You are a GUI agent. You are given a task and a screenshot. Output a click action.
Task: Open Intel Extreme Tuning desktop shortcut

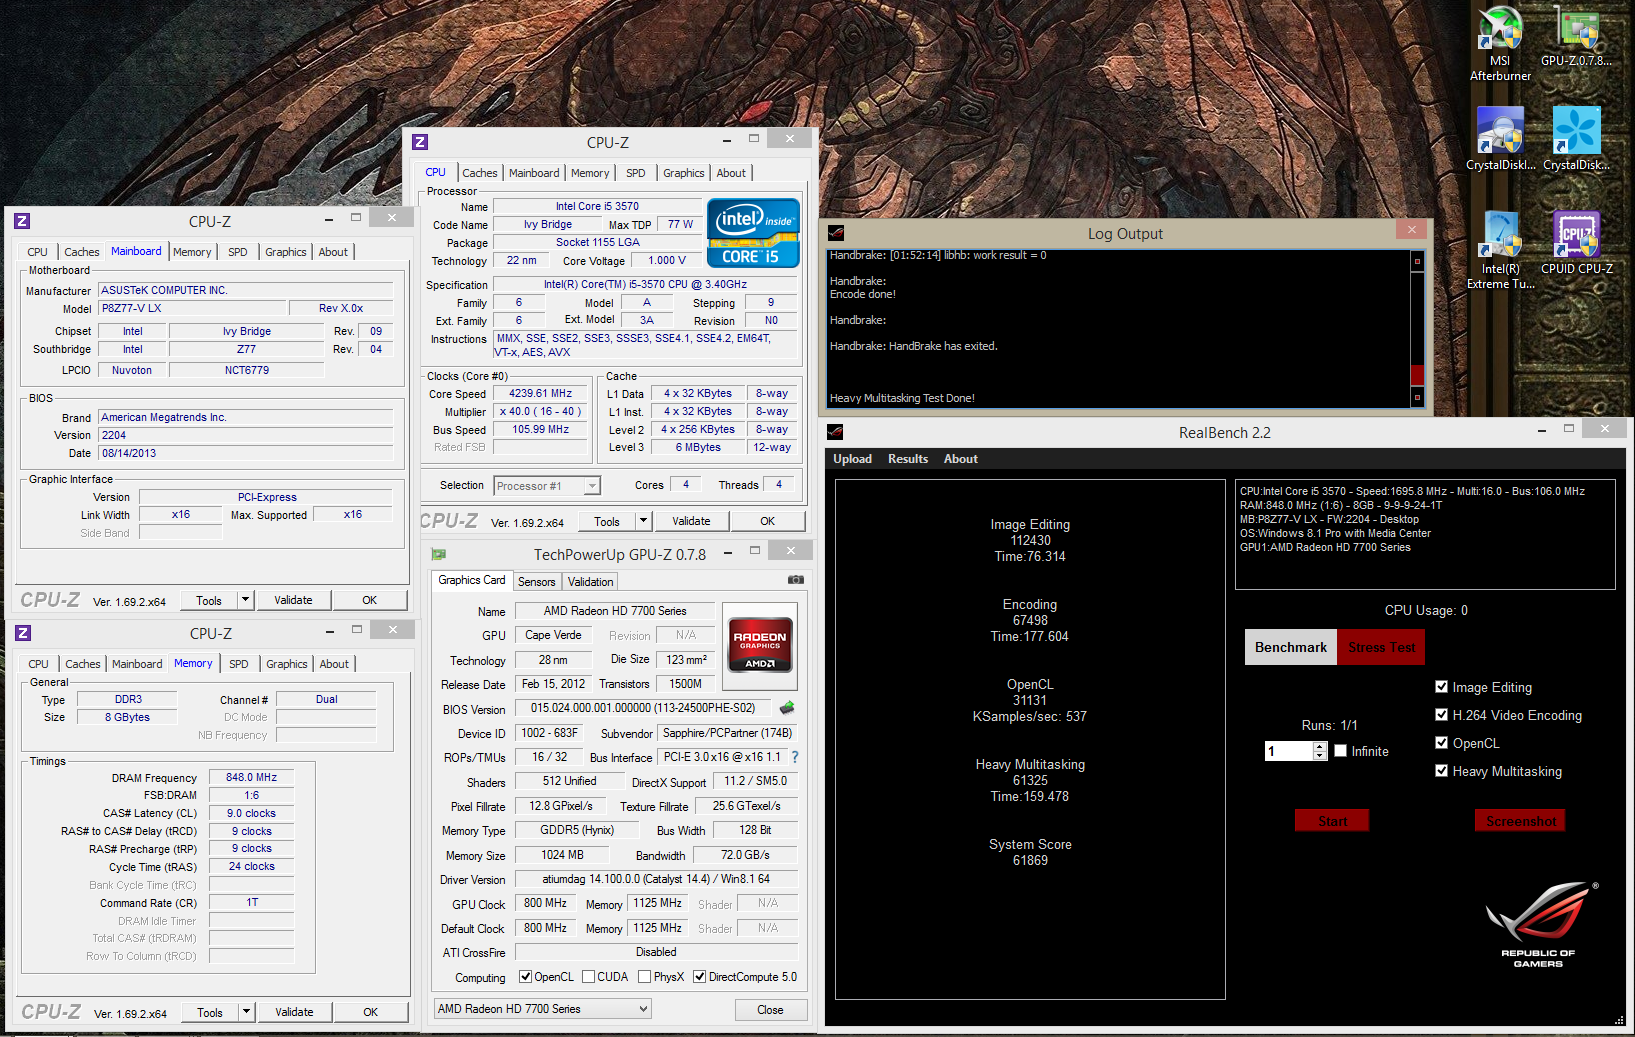pos(1500,250)
